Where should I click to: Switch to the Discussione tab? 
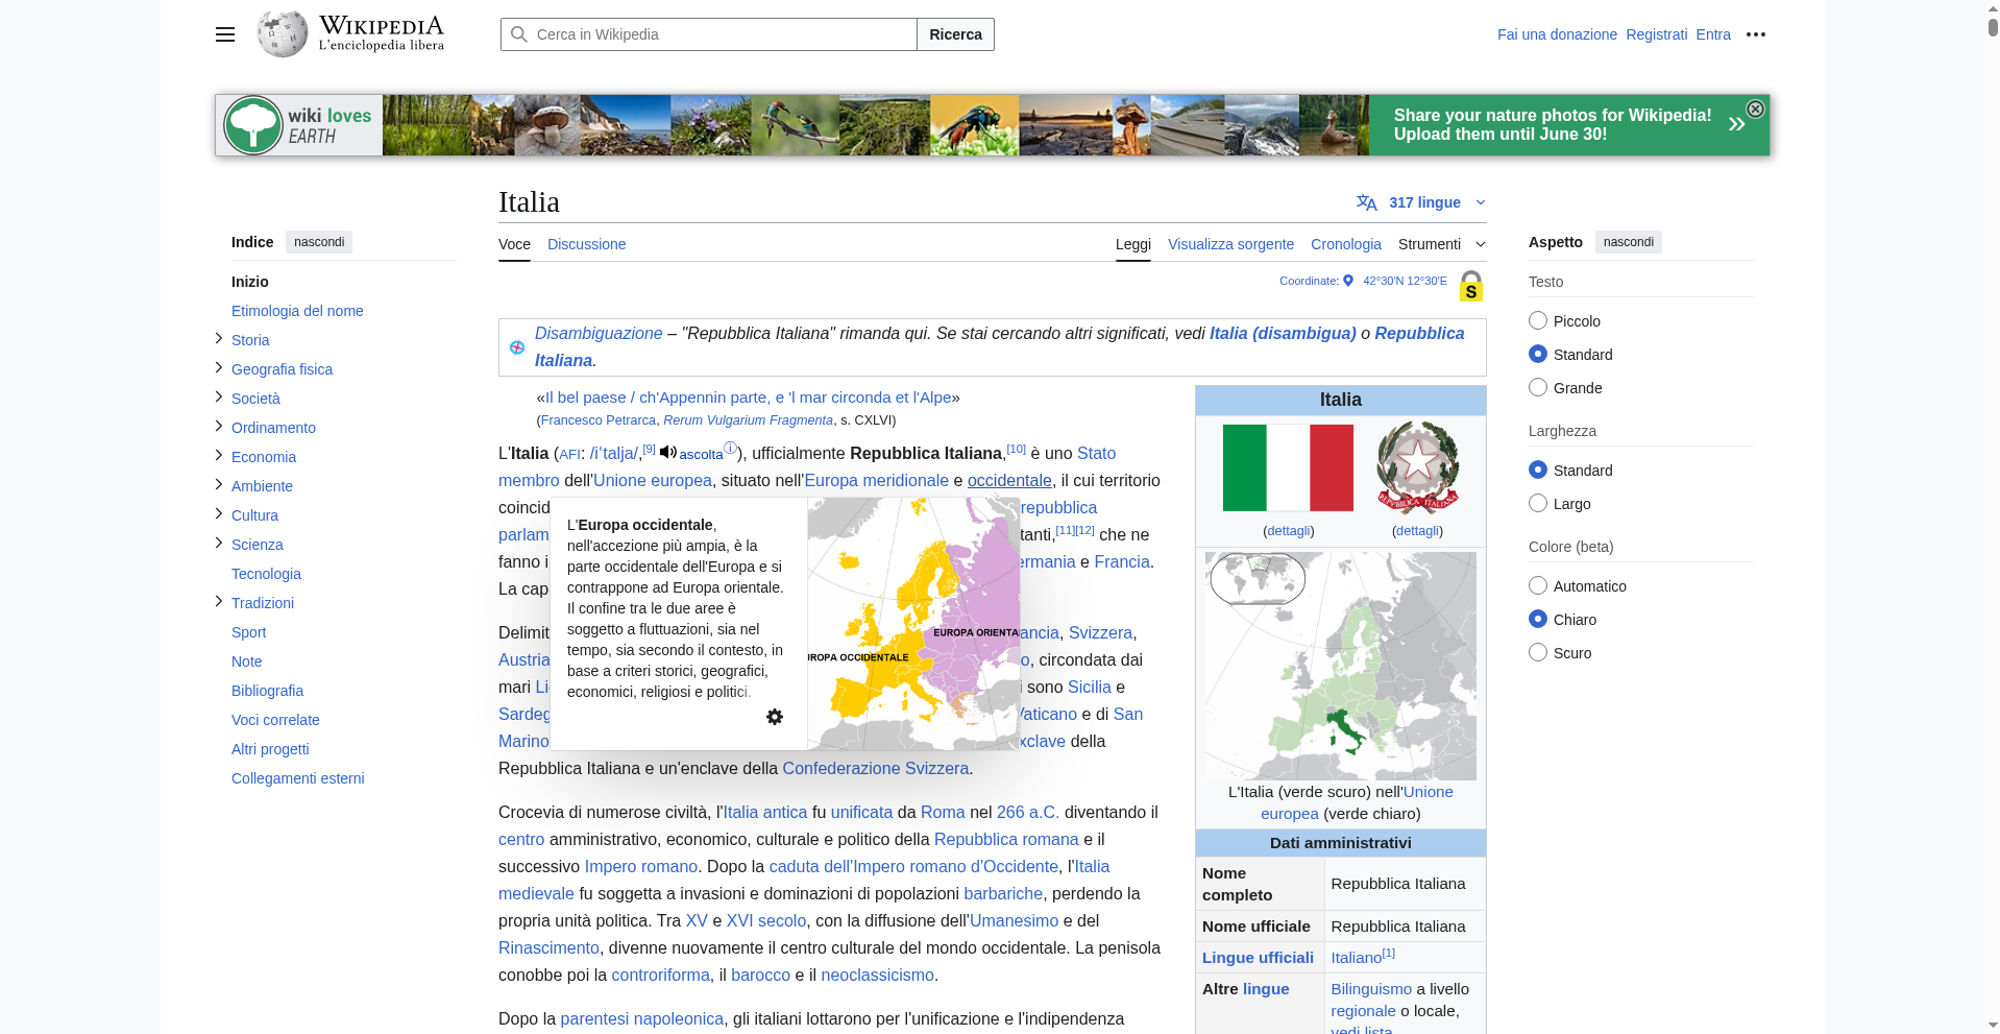point(586,244)
